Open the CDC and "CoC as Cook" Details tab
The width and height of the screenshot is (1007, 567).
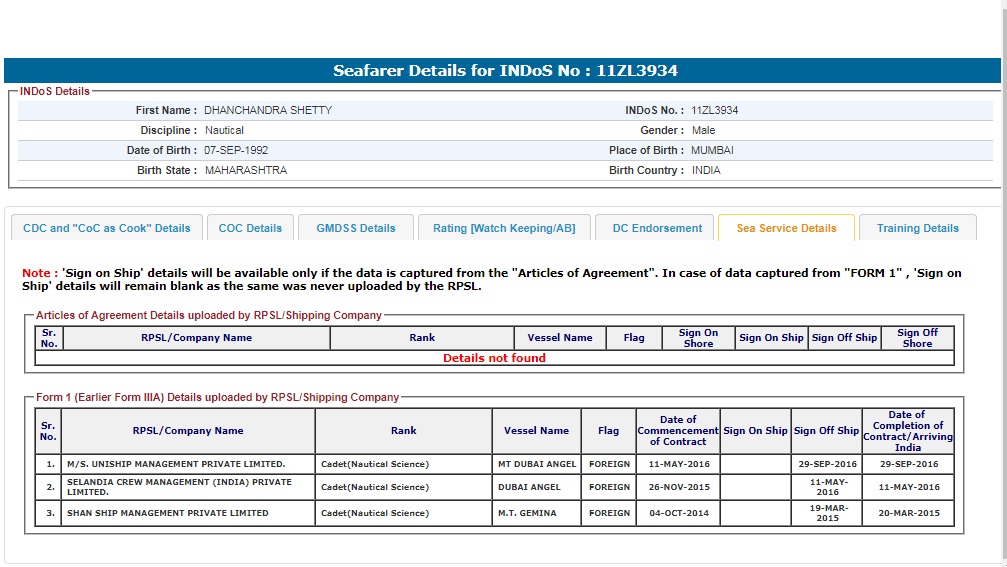[x=106, y=228]
